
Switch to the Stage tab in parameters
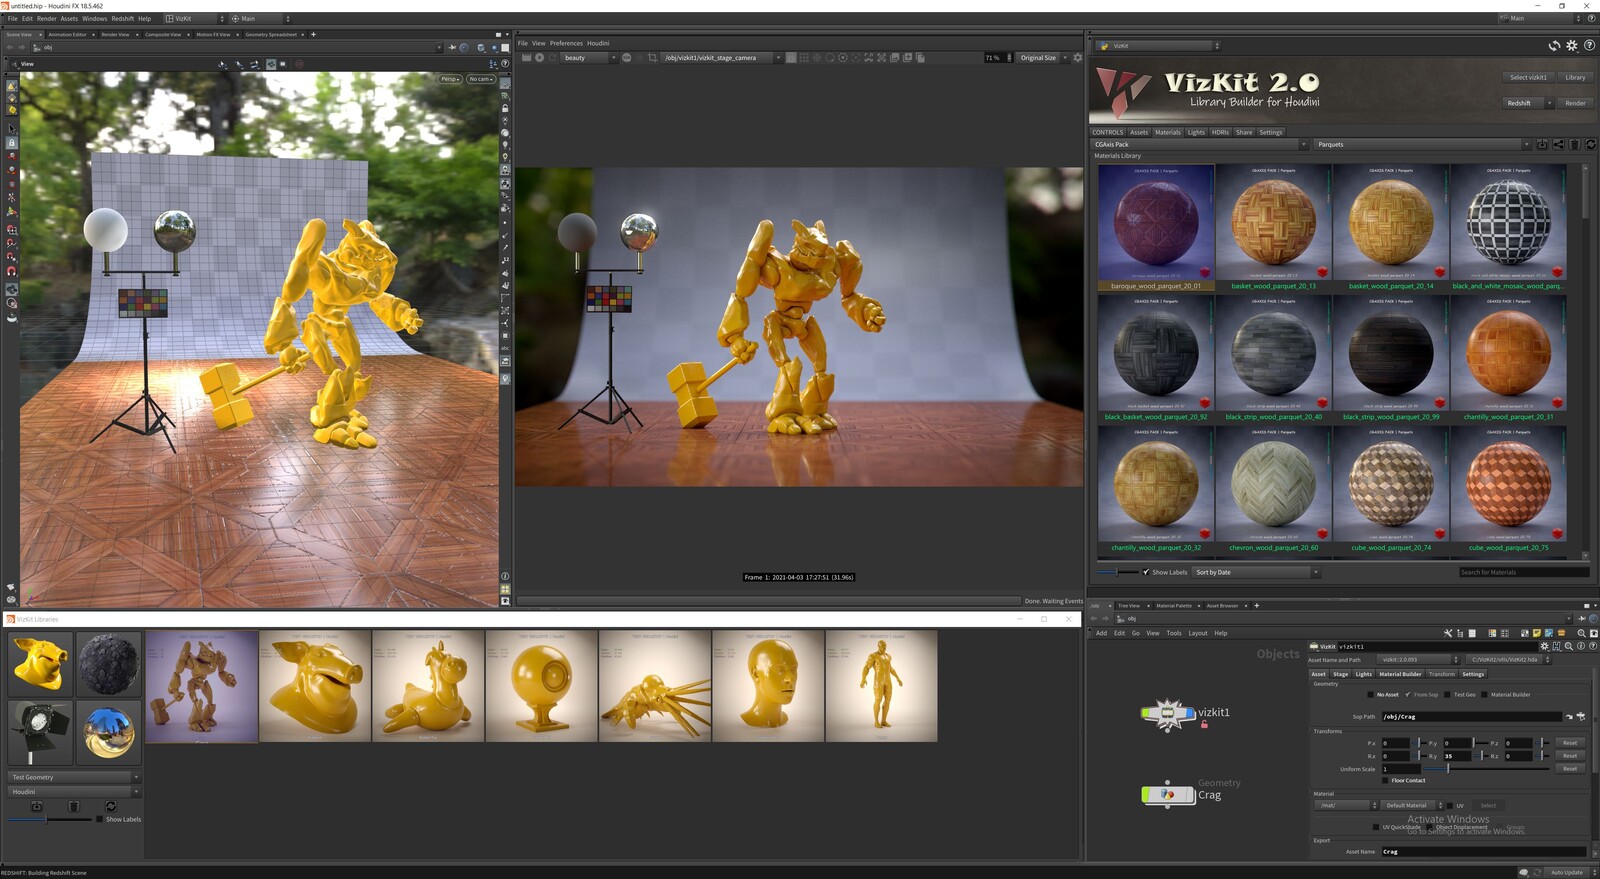[1341, 674]
